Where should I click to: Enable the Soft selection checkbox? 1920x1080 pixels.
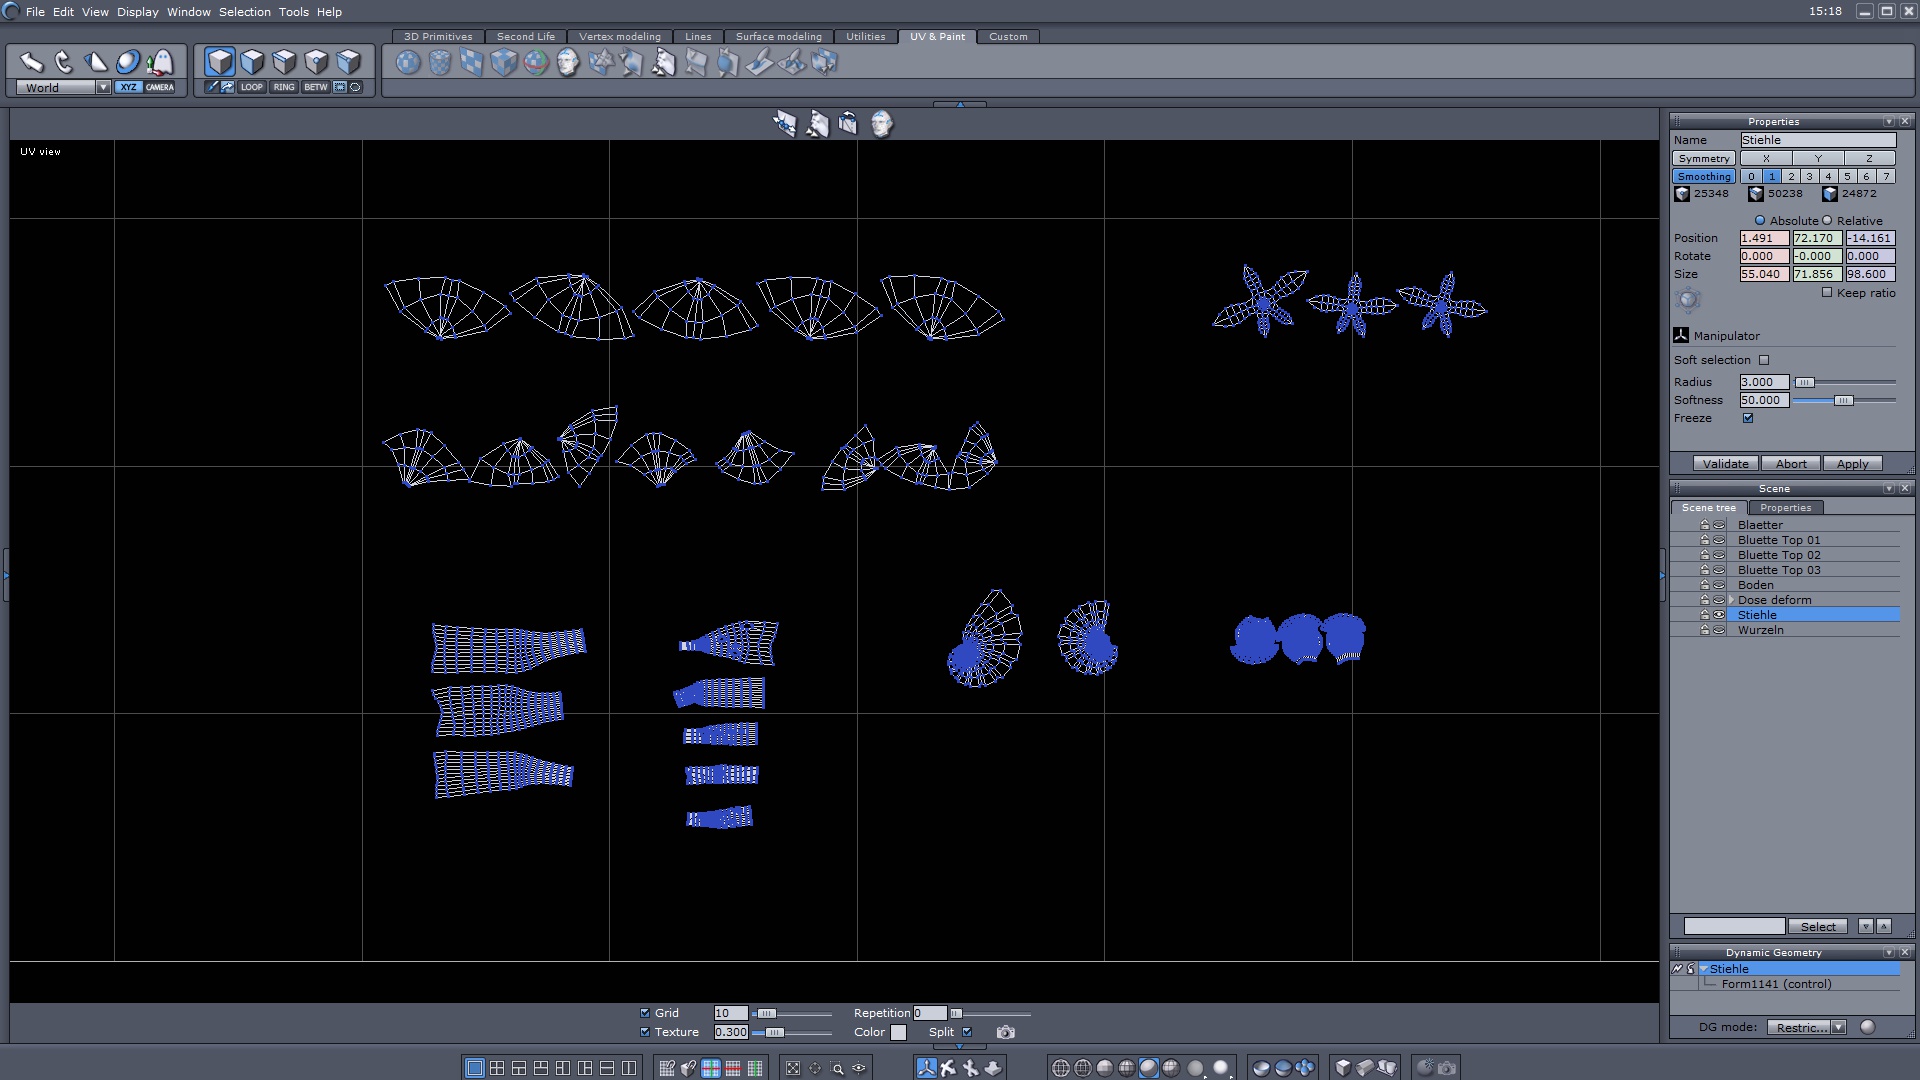[1764, 360]
